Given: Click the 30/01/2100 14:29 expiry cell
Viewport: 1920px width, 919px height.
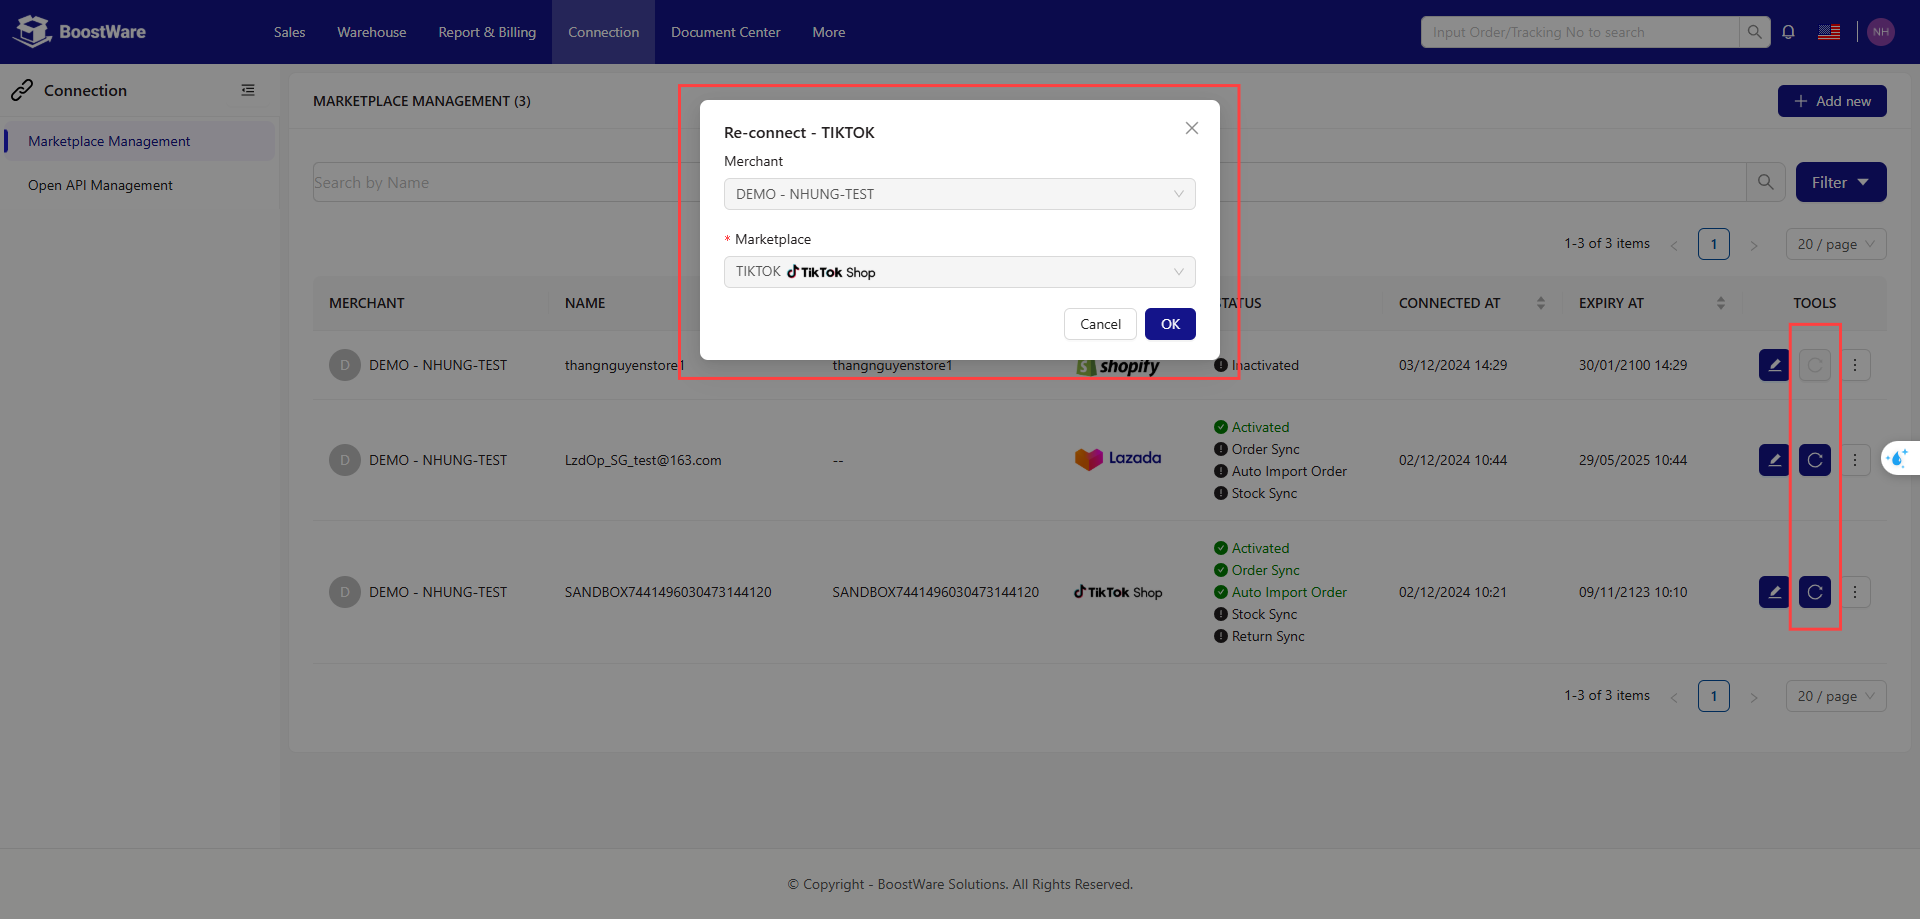Looking at the screenshot, I should point(1633,365).
